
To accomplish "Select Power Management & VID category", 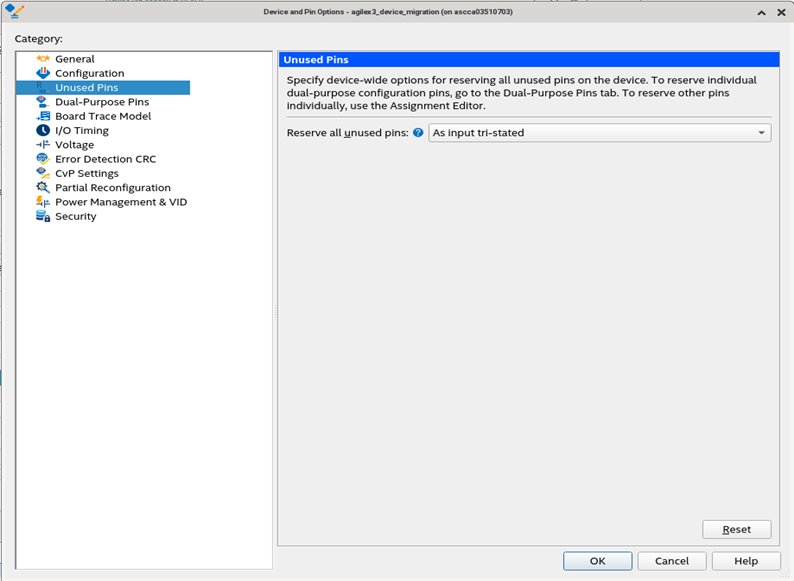I will click(121, 202).
